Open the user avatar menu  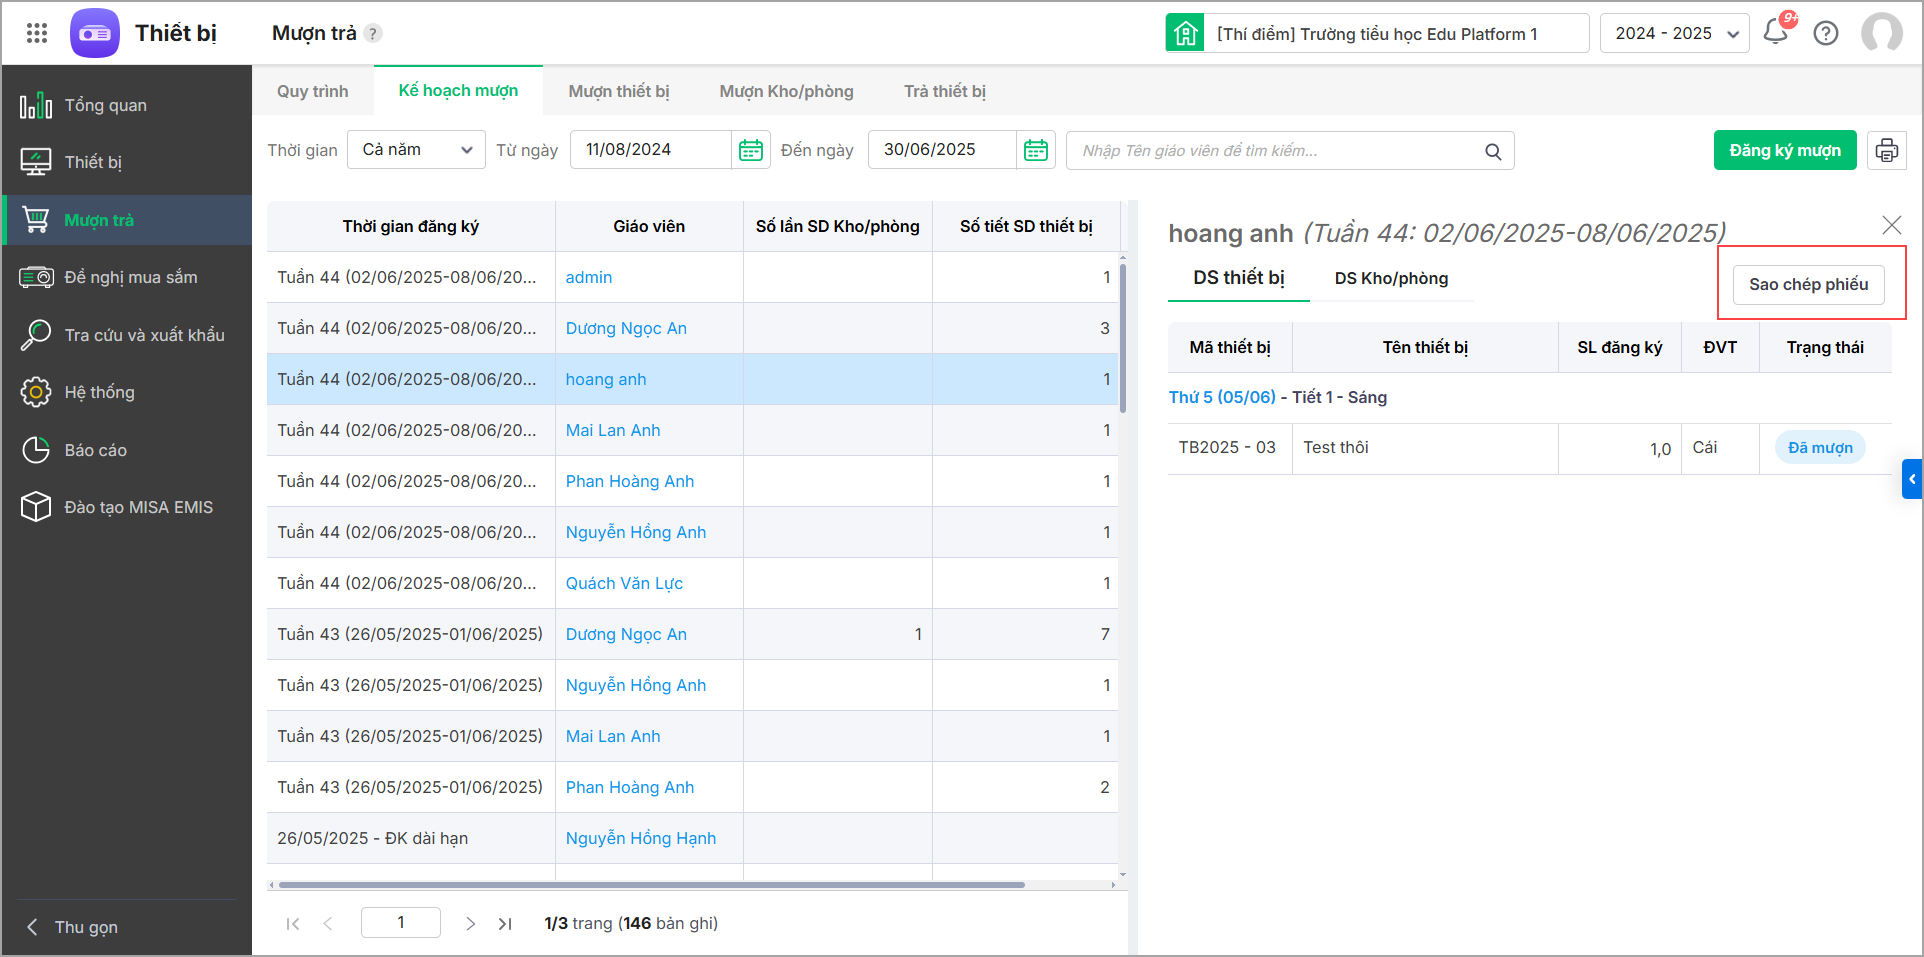1882,33
